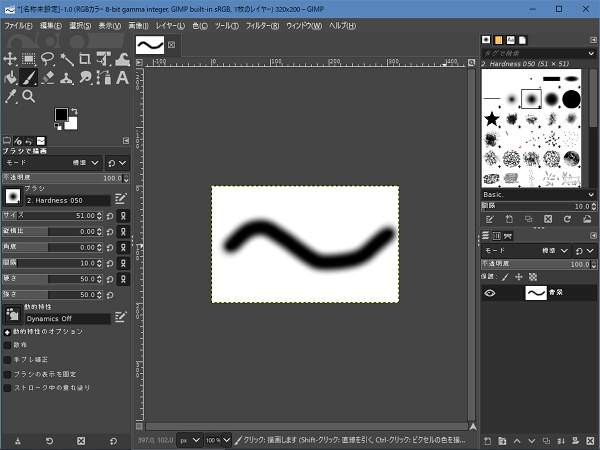Select the Paintbrush tool in the toolbox
Viewport: 600px width, 450px height.
click(x=29, y=77)
